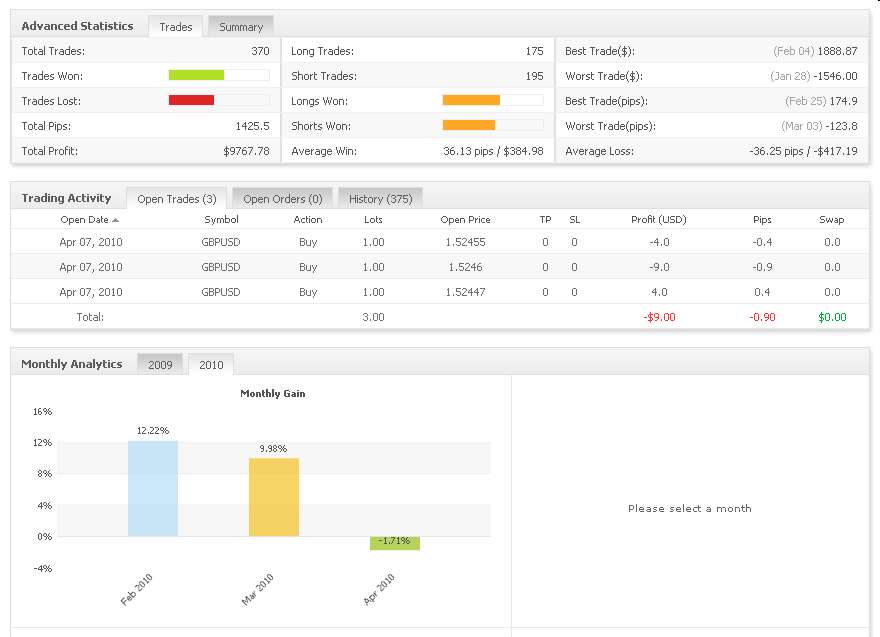The image size is (880, 637).
Task: Click the orange Longs Won bar
Action: point(470,100)
